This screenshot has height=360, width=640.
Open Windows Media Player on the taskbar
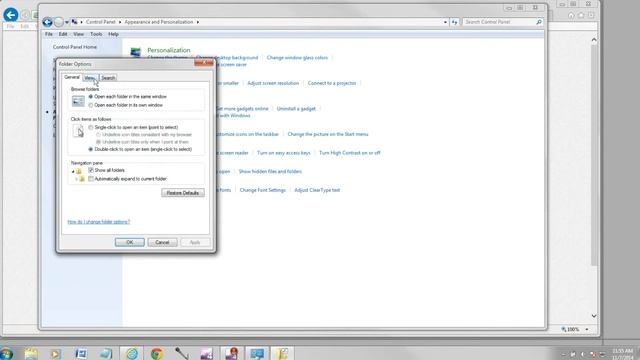(x=56, y=353)
